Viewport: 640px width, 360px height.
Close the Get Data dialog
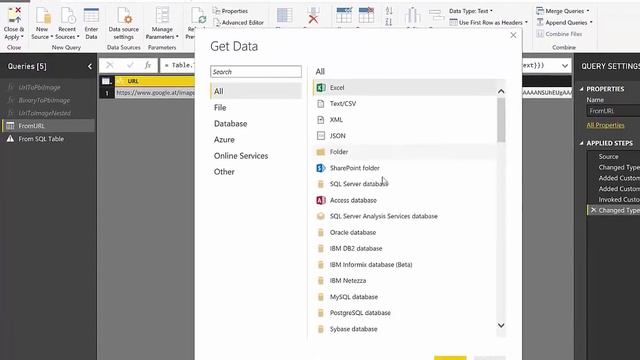pos(513,36)
